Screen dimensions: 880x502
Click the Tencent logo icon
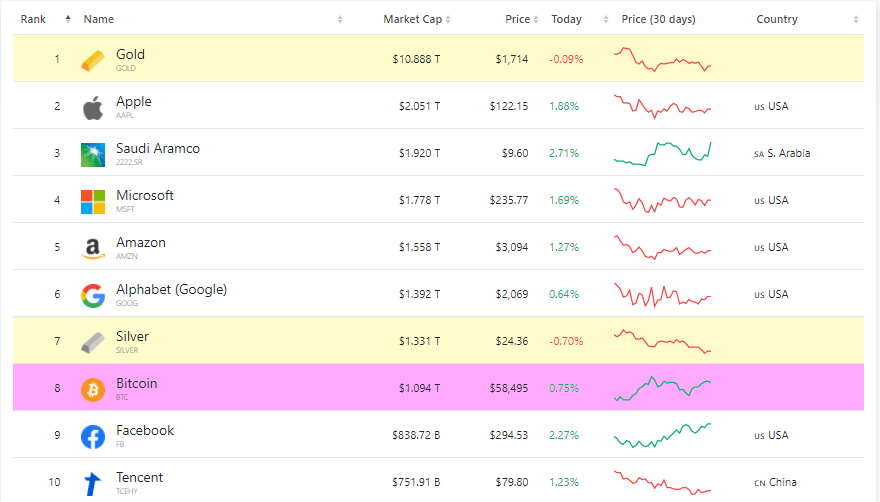coord(92,483)
